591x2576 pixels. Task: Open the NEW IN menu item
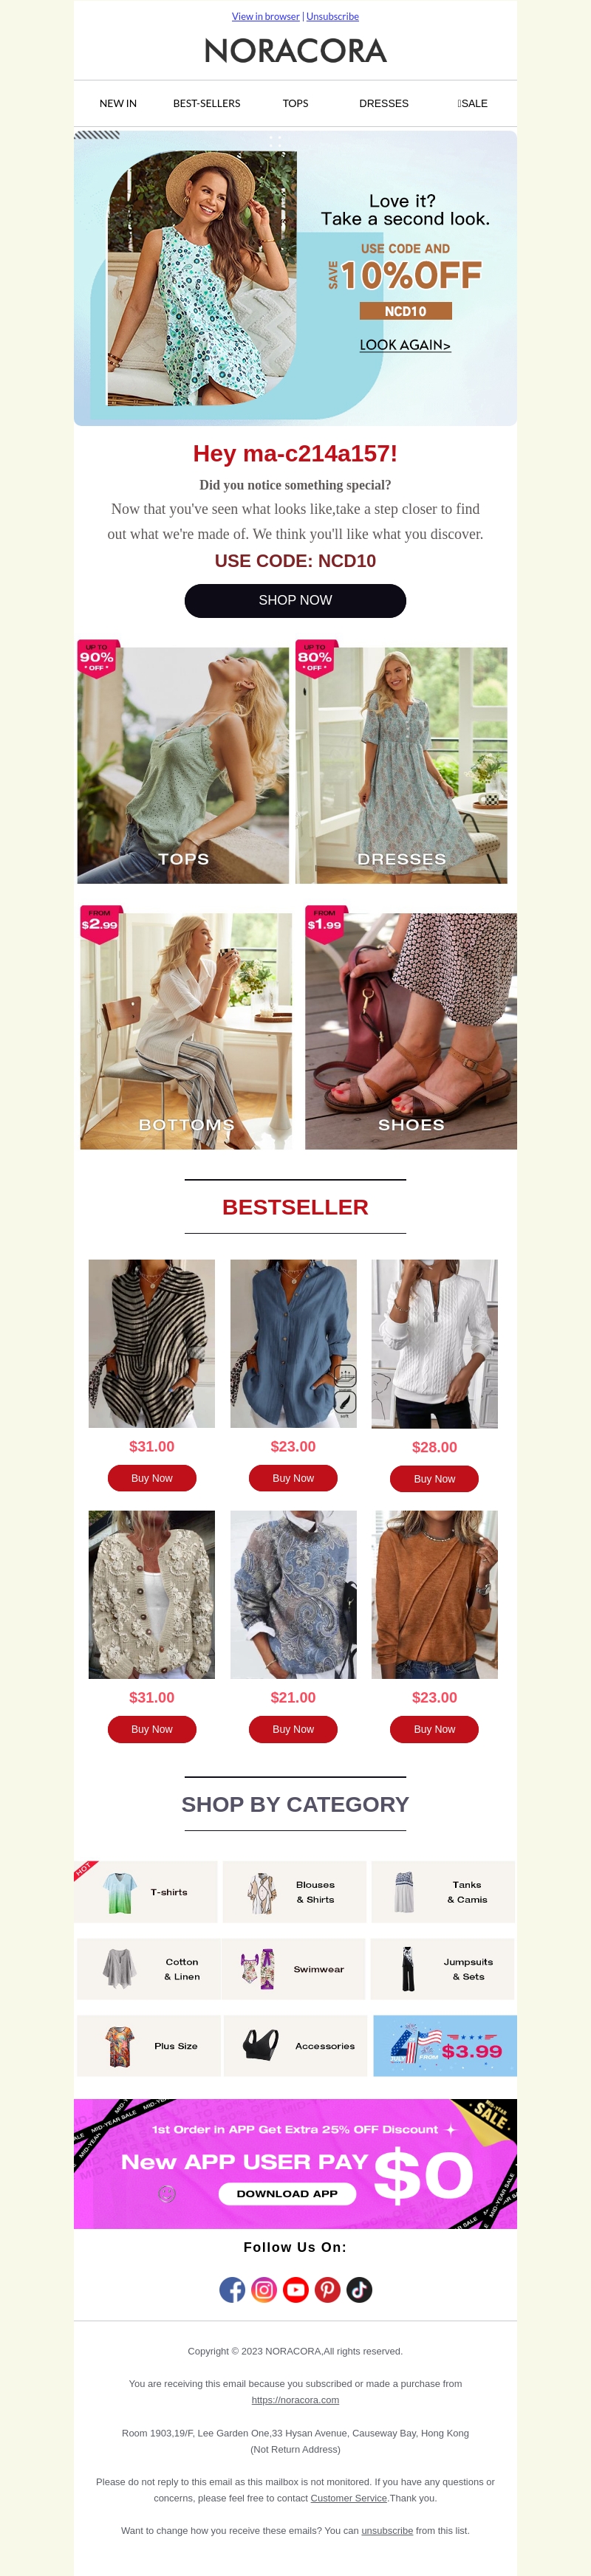(118, 103)
